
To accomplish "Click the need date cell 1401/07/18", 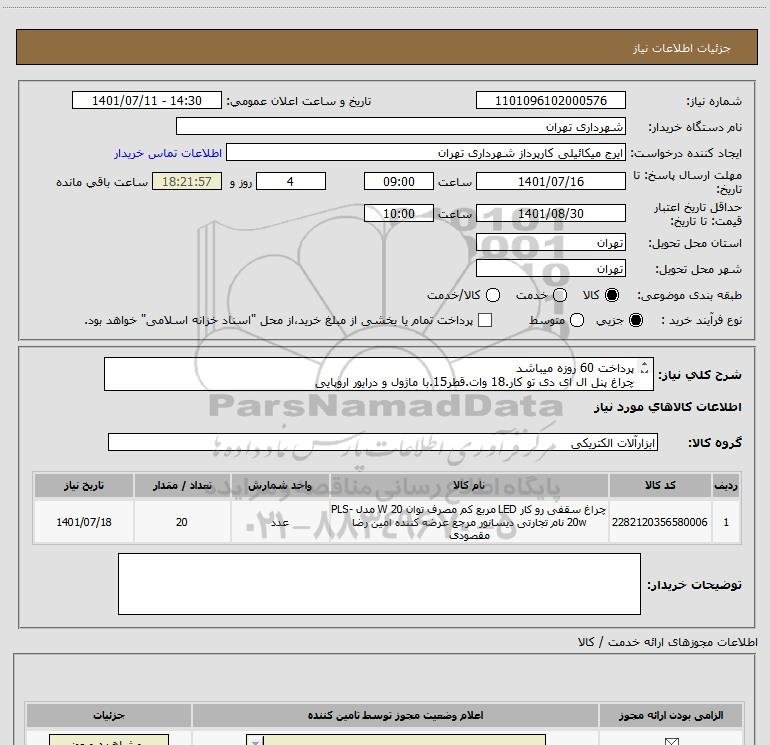I will point(83,522).
